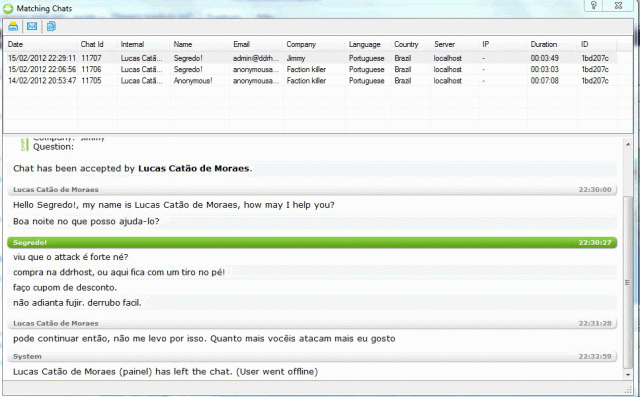The image size is (640, 397).
Task: Click message 'faço cupom de desconto.'
Action: pyautogui.click(x=65, y=288)
